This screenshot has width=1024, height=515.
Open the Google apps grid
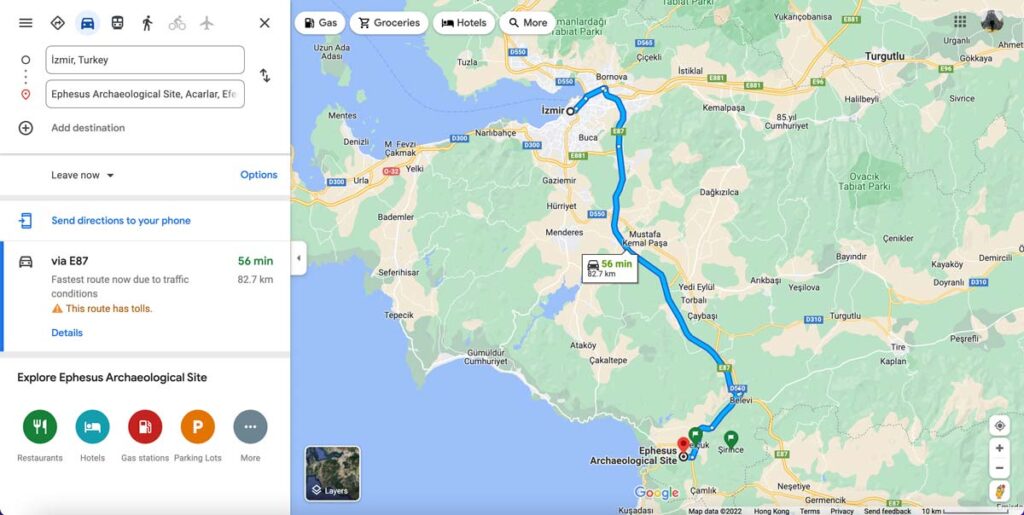click(960, 22)
